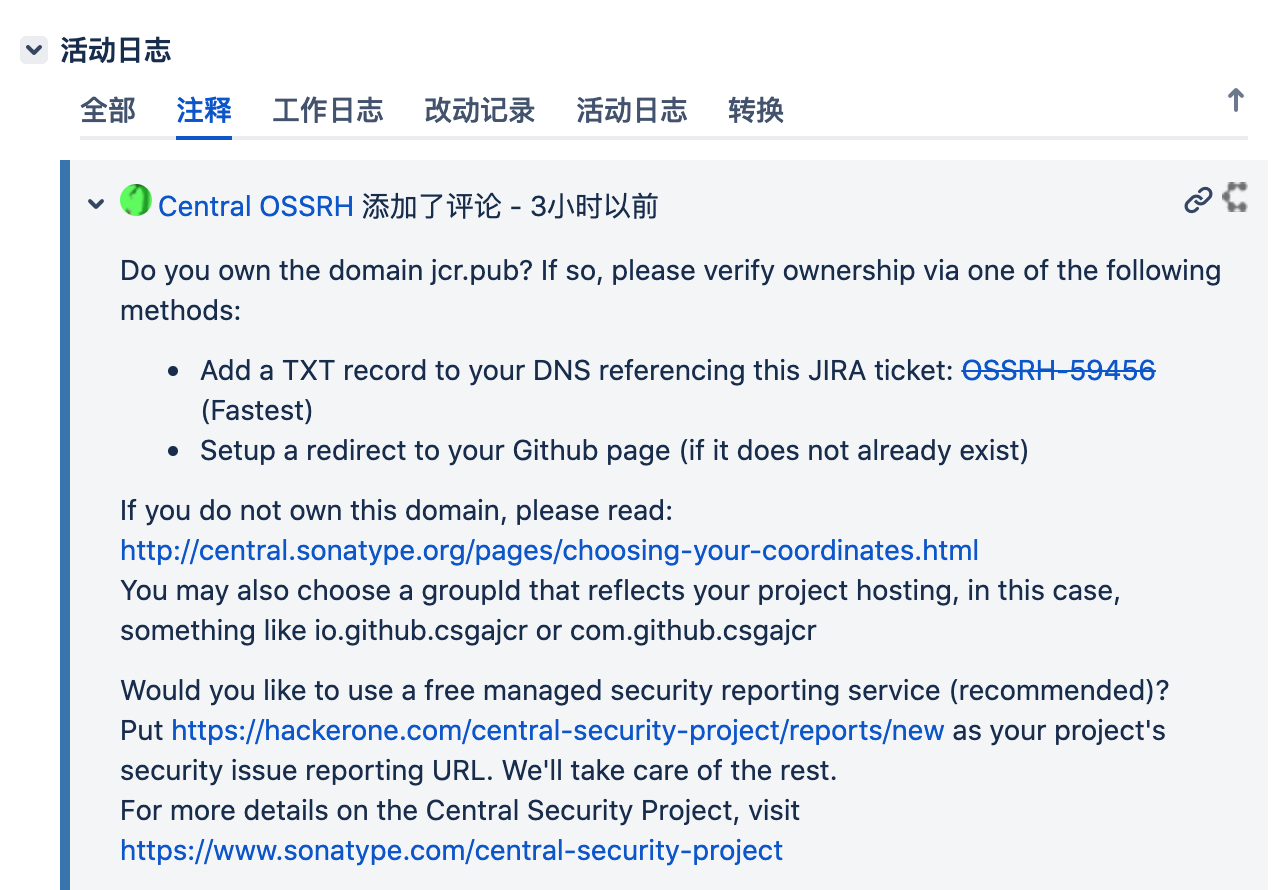Open the choosing-your-coordinates.html link
Image resolution: width=1282 pixels, height=890 pixels.
click(x=549, y=550)
